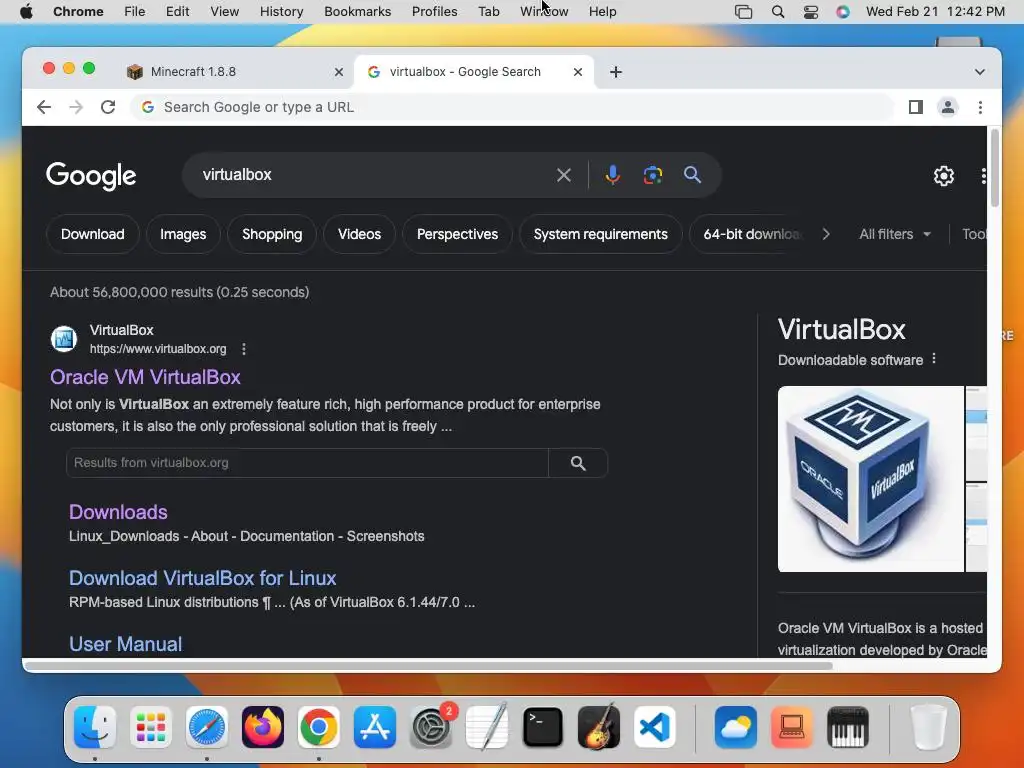
Task: Close the Minecraft 1.8.8 tab
Action: [338, 72]
